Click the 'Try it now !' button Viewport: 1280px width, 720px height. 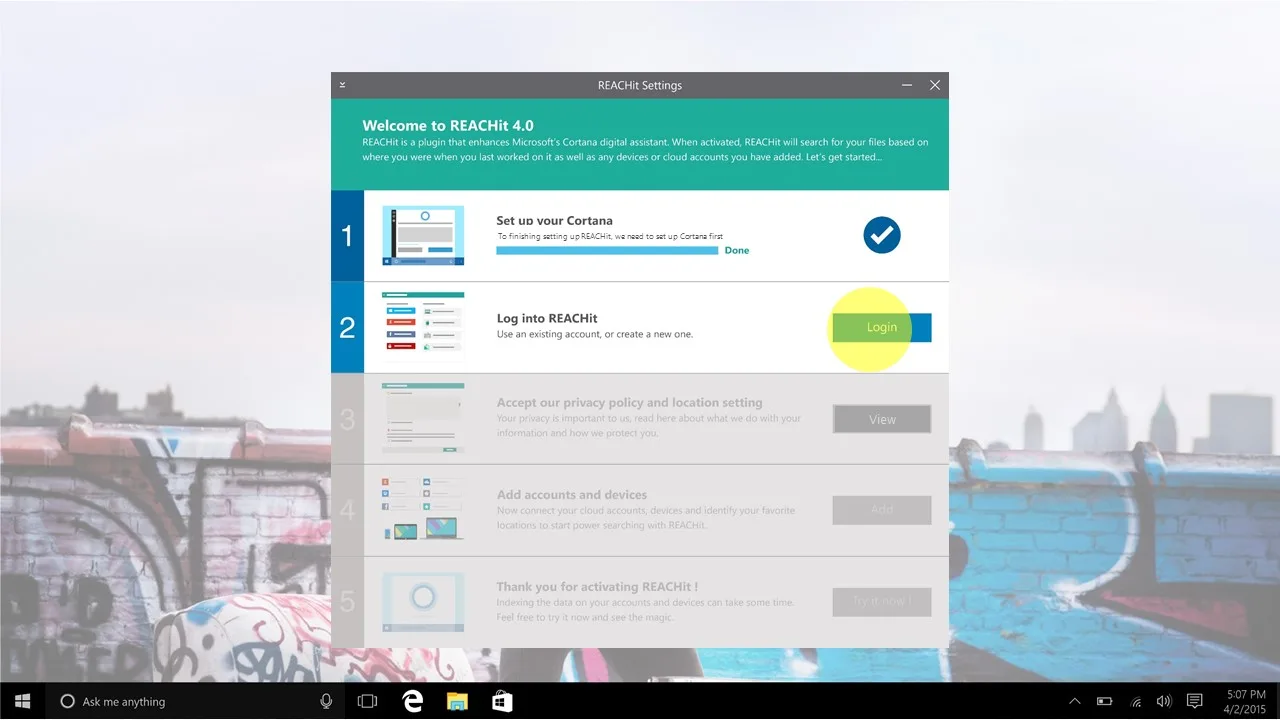(882, 602)
